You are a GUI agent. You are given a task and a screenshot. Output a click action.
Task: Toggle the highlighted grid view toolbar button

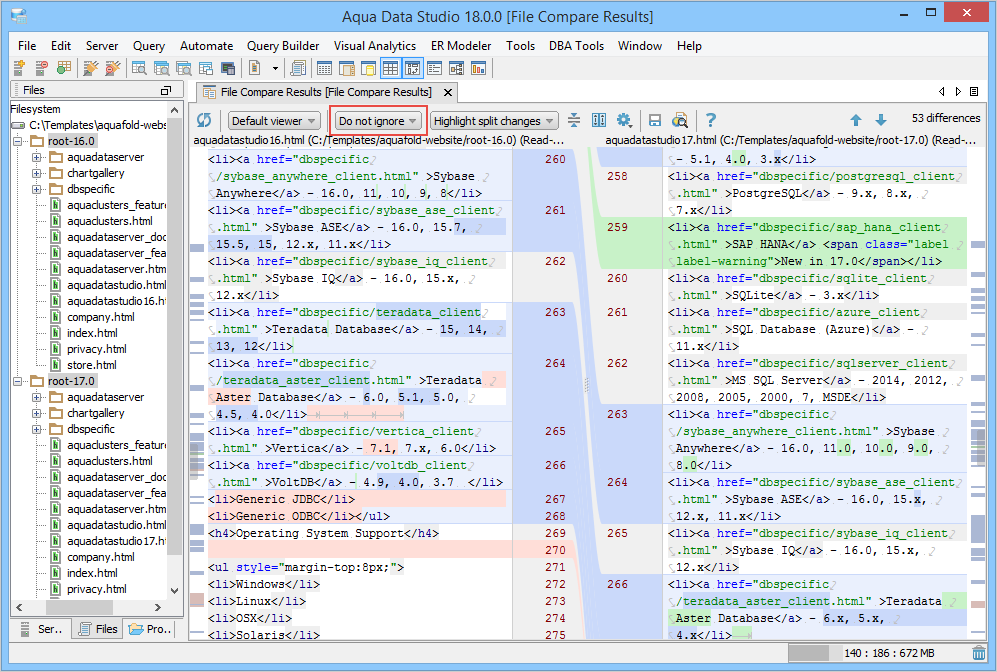tap(390, 68)
